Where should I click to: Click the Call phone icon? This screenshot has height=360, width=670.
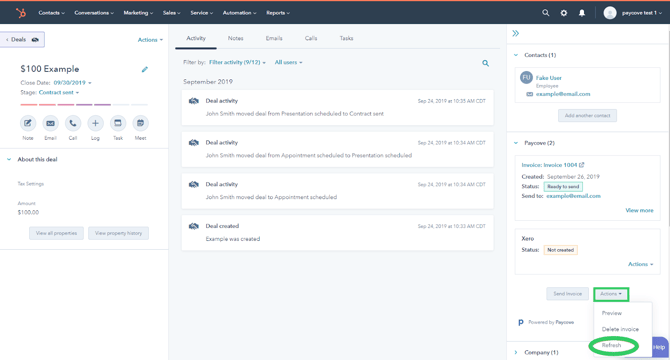[x=73, y=123]
